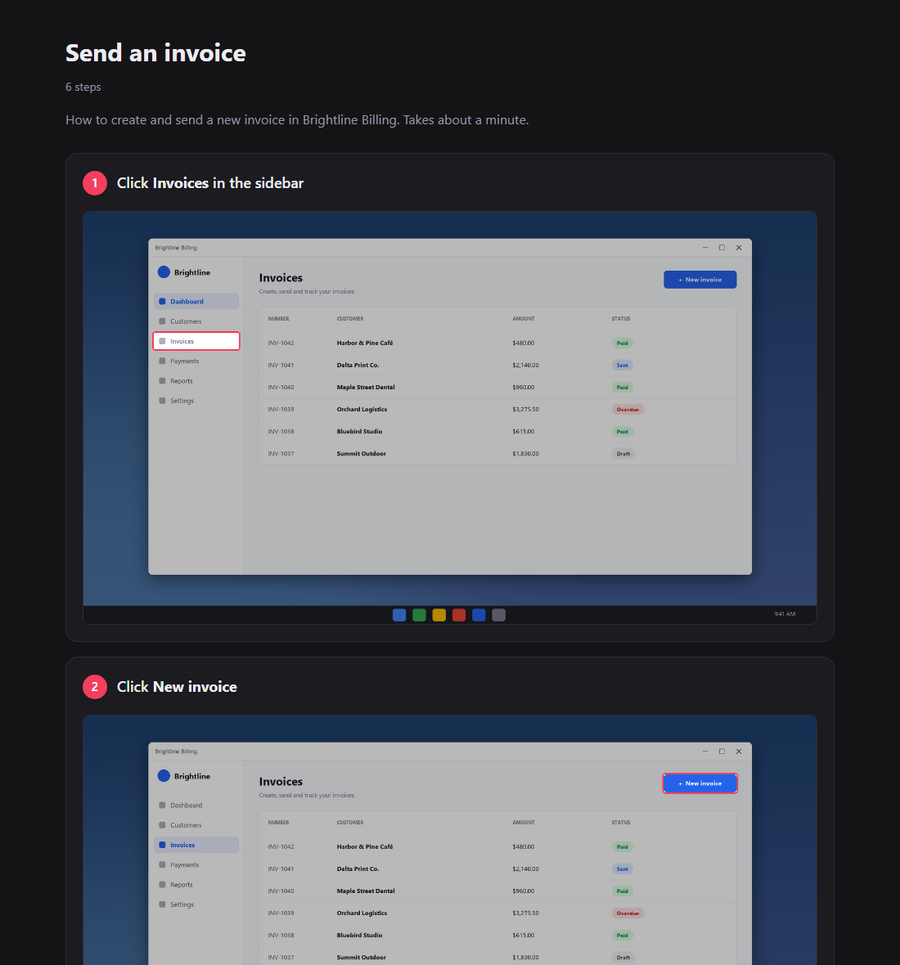Select Reports in step 2 screenshot sidebar
The image size is (900, 965).
click(x=196, y=884)
